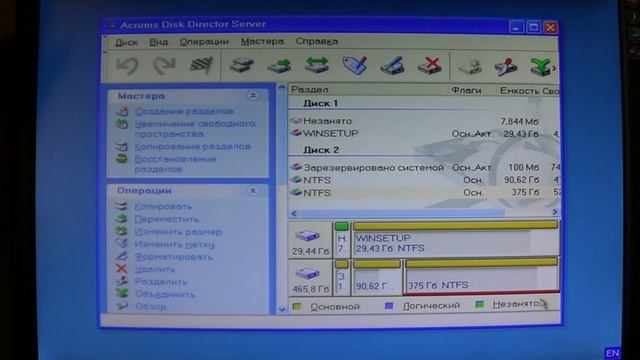Screen dimensions: 640x360
Task: Open the Справка menu
Action: click(x=317, y=41)
